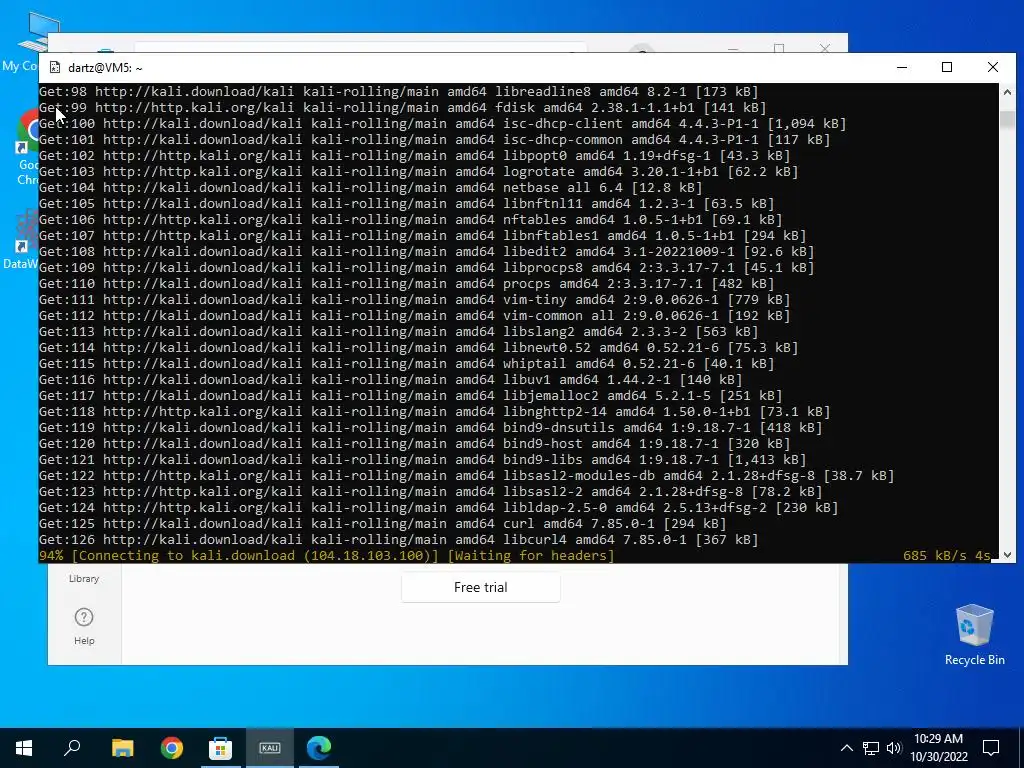Open Microsoft Store taskbar icon
This screenshot has height=768, width=1024.
pos(220,748)
